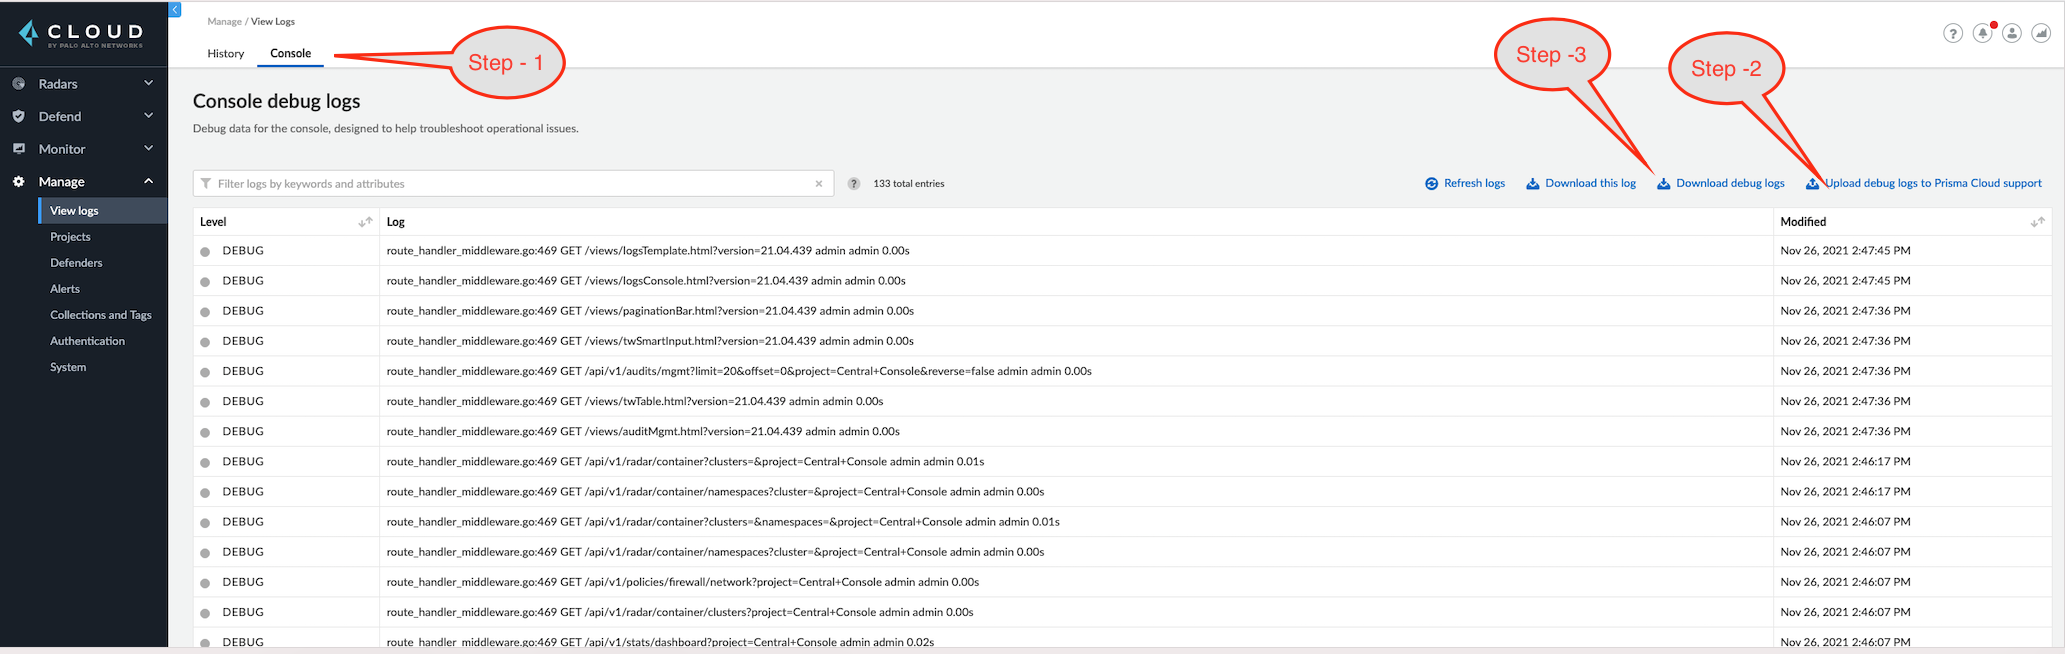The height and width of the screenshot is (654, 2065).
Task: Select the Console tab
Action: coord(290,54)
